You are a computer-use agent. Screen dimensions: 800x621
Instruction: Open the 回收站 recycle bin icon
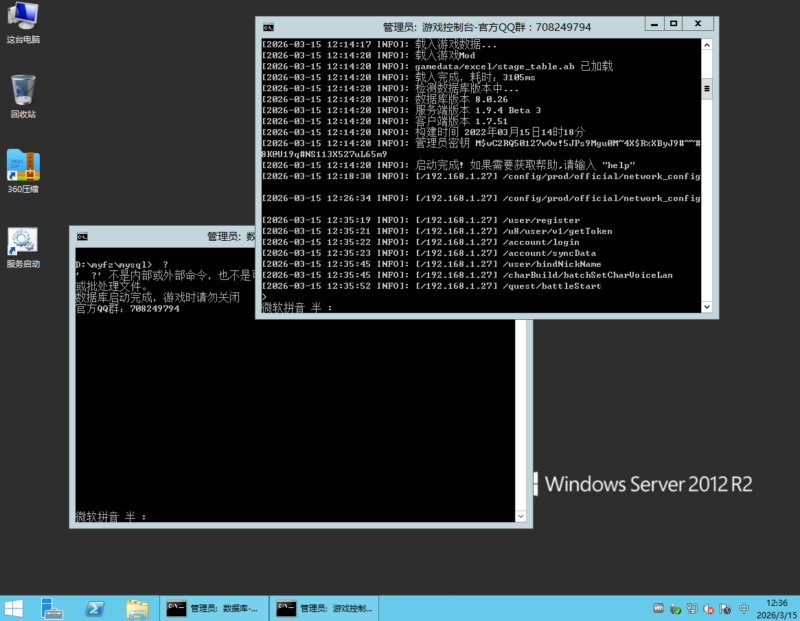[x=21, y=96]
